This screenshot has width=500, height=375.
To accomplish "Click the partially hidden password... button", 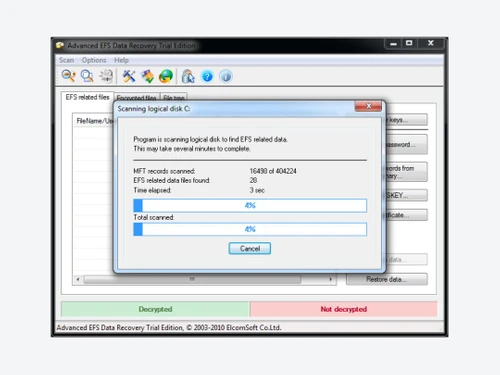I will pos(407,145).
